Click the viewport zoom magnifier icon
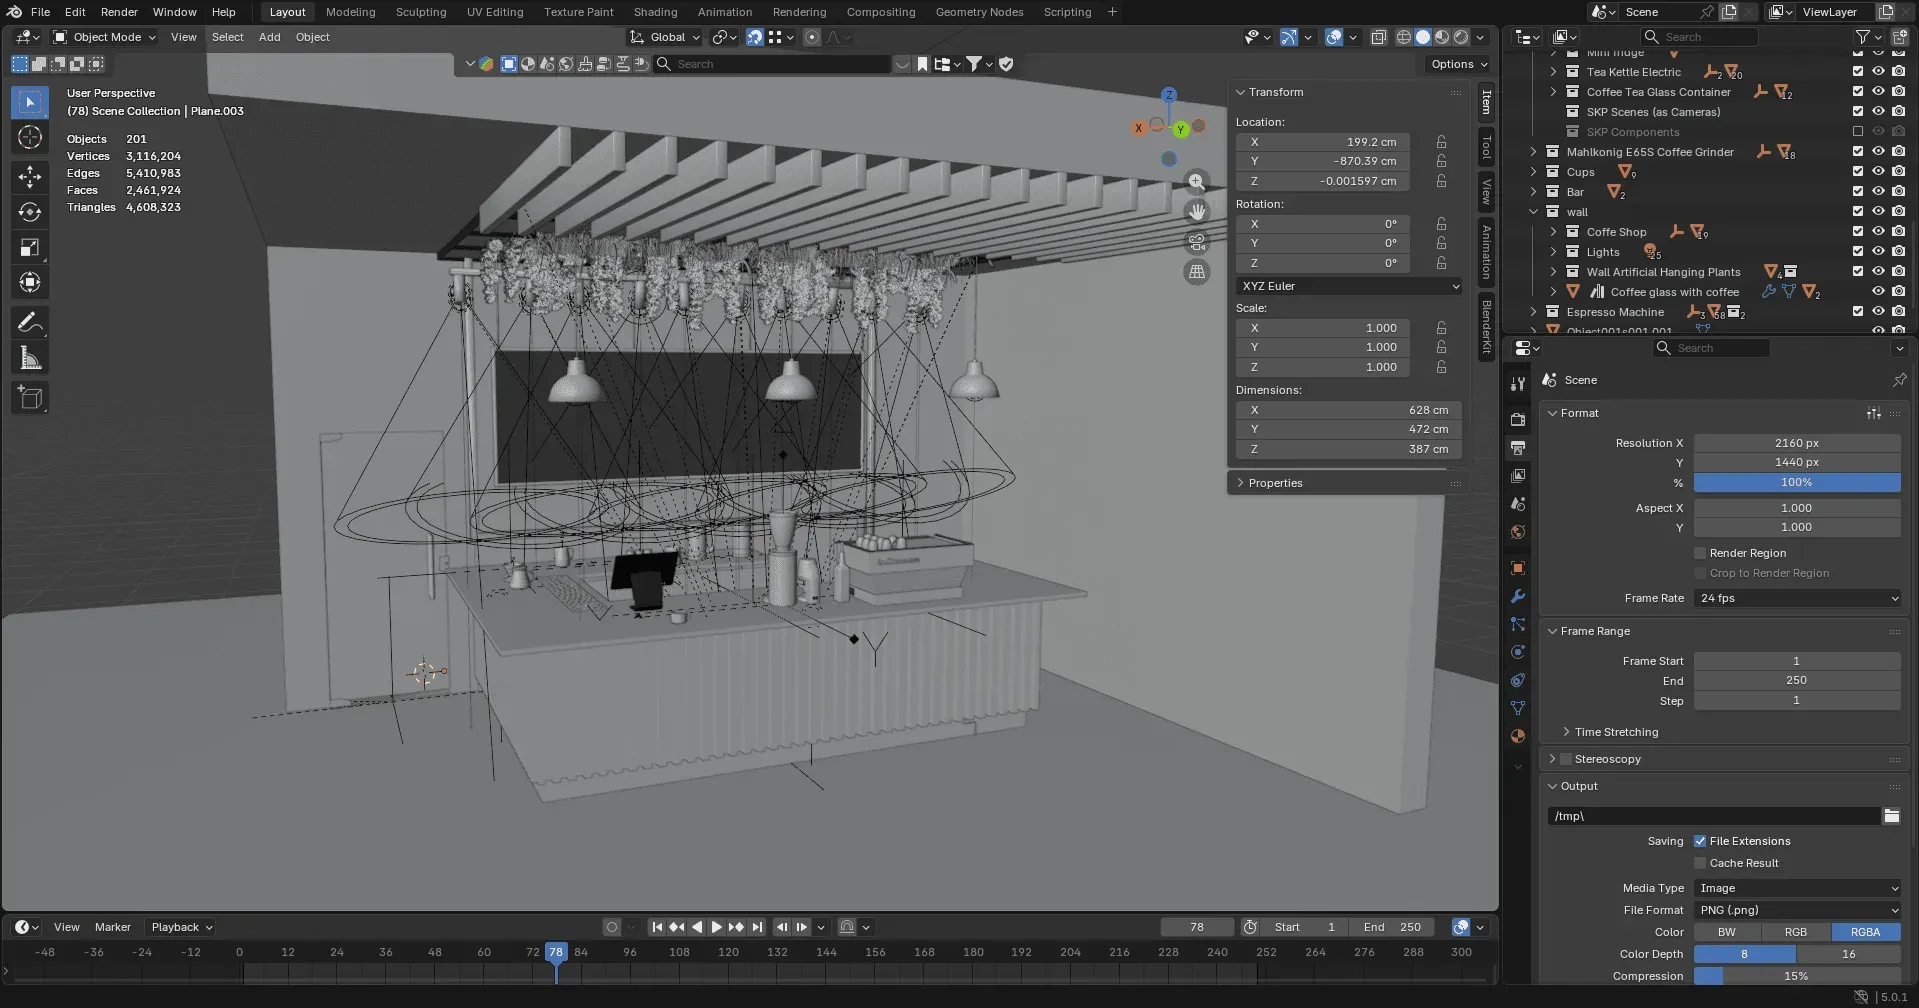 coord(1196,182)
